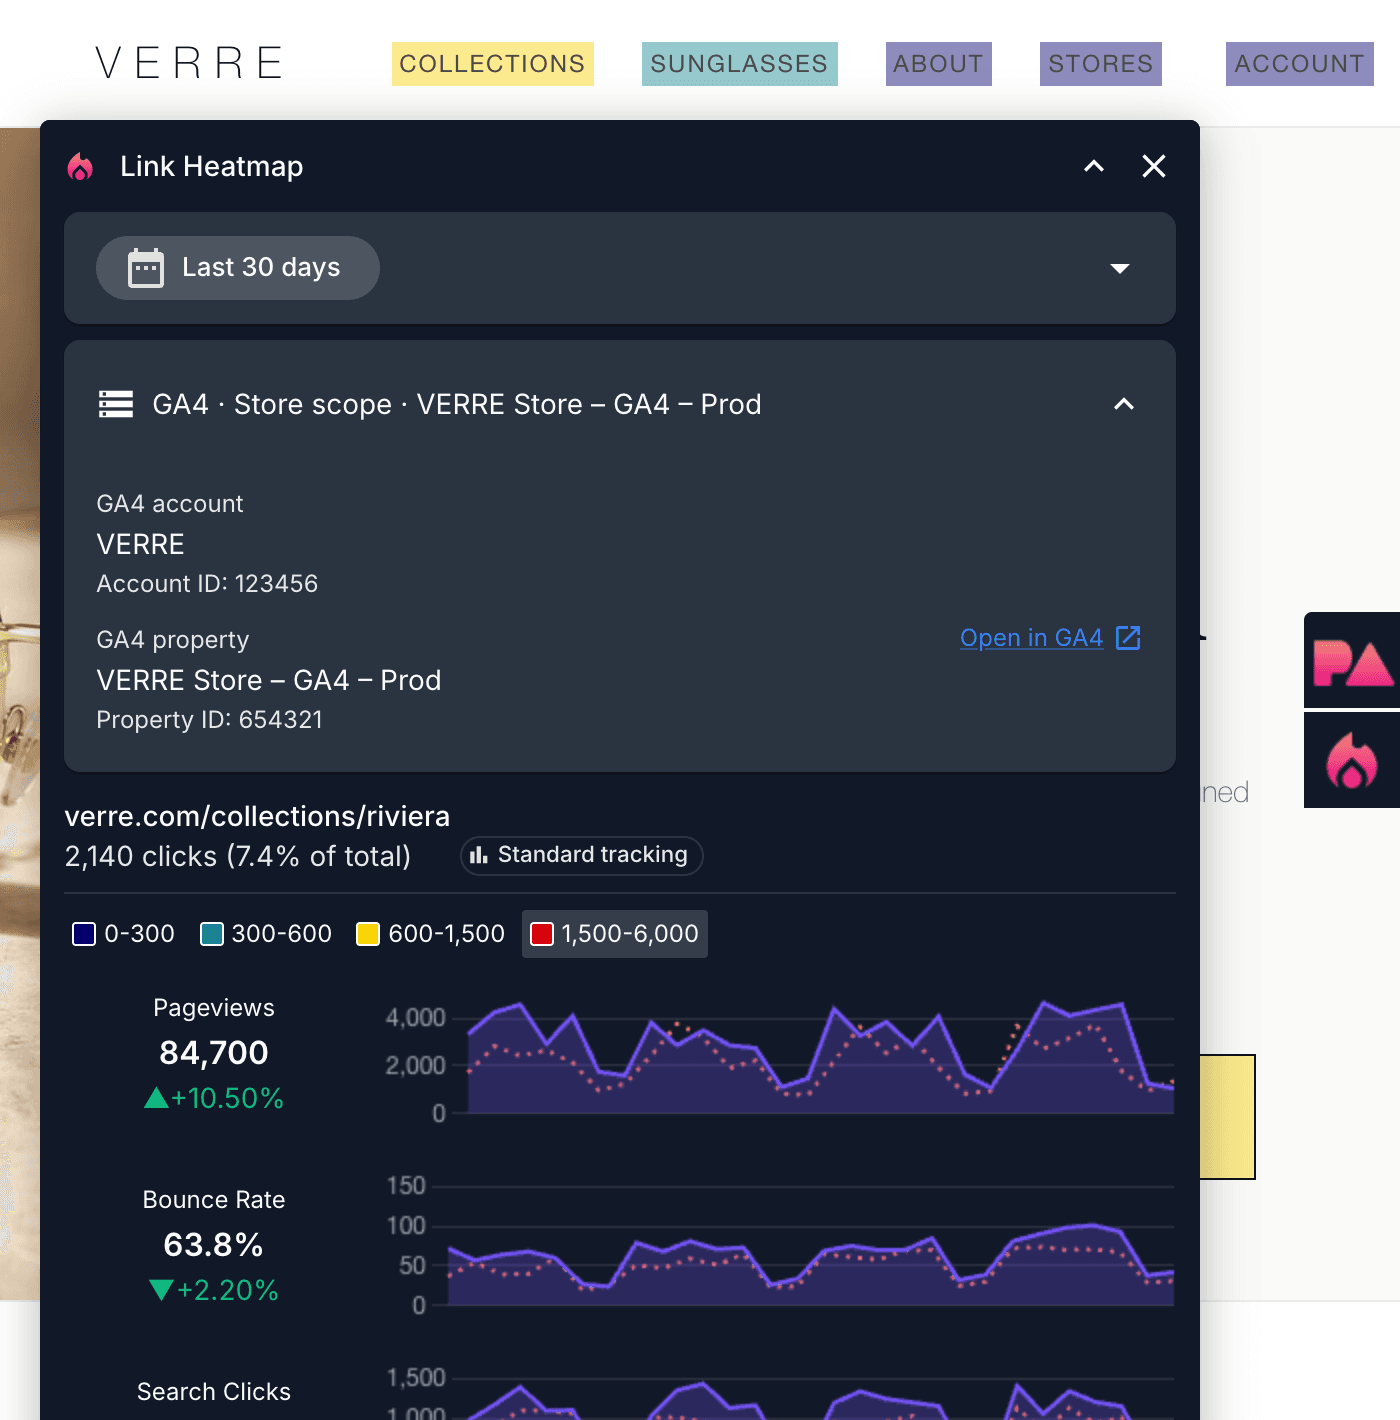Click the Search Clicks metric label
Screen dimensions: 1400x1420
[214, 1392]
